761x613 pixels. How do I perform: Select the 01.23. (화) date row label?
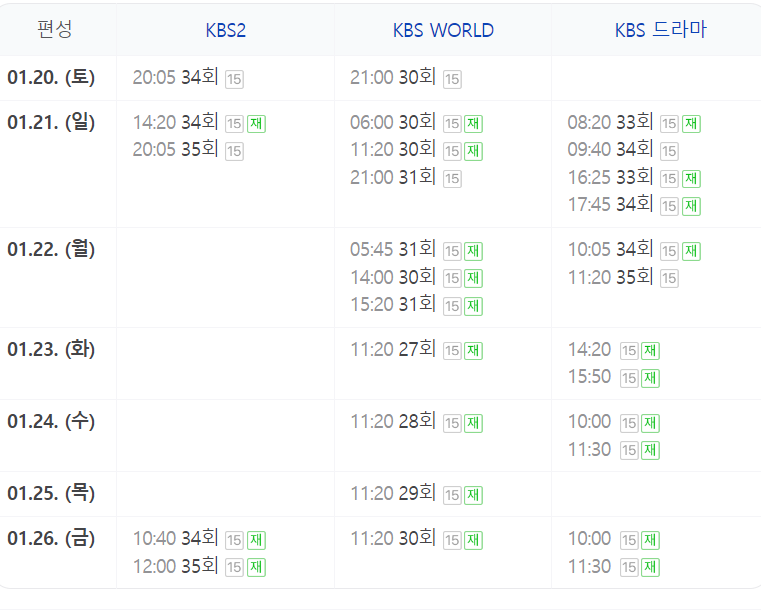(x=51, y=349)
